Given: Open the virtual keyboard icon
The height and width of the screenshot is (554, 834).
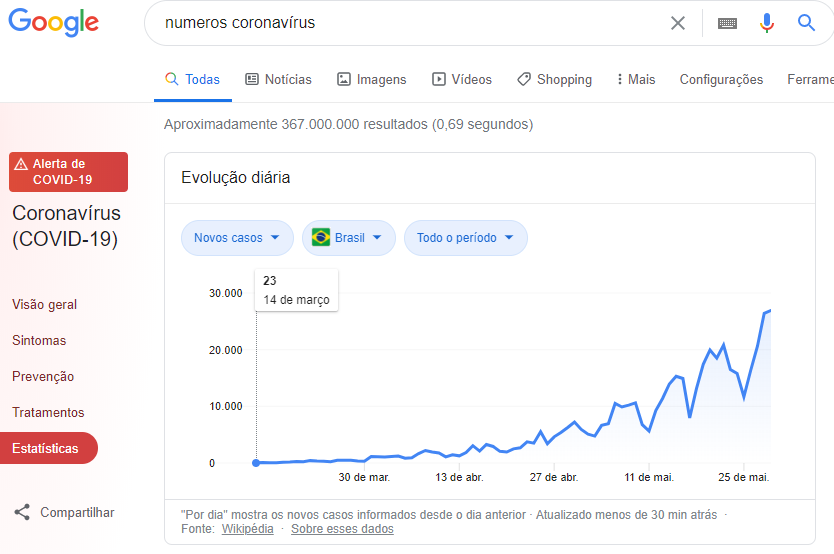Looking at the screenshot, I should pyautogui.click(x=727, y=23).
